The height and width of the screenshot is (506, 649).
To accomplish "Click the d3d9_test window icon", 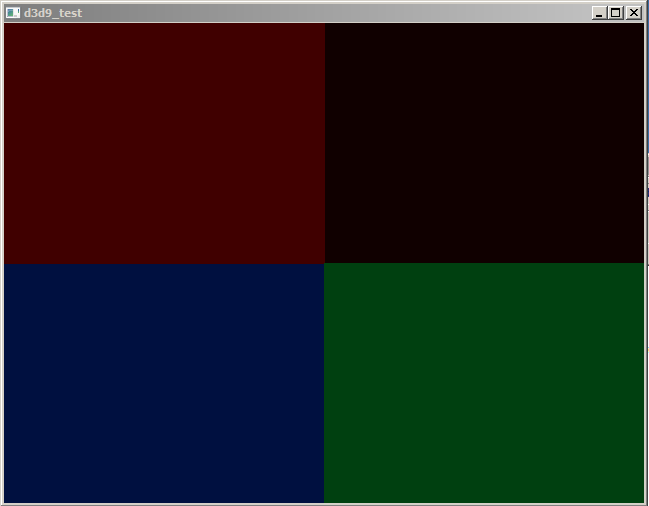I will click(x=13, y=13).
